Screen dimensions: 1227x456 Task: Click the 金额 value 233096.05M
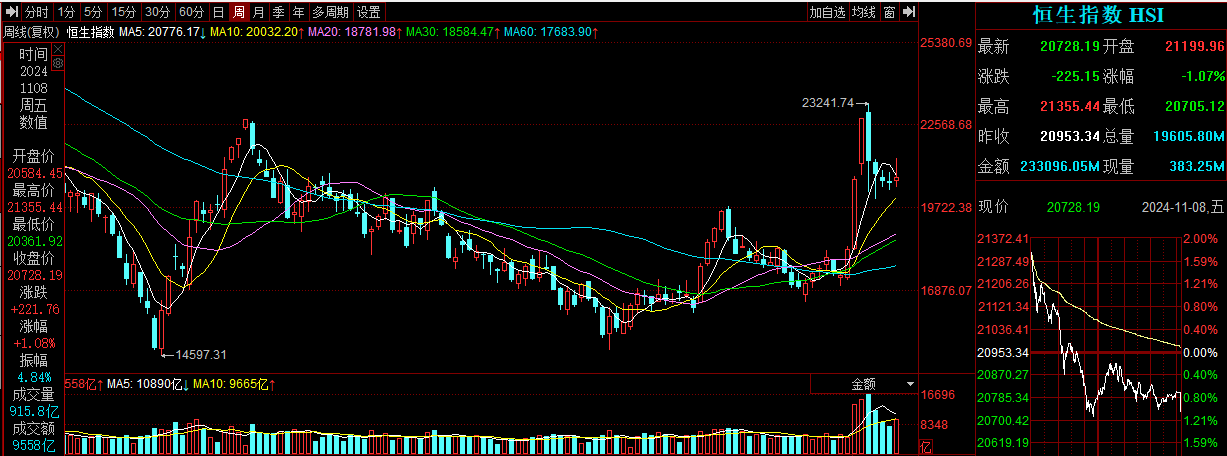tap(1060, 166)
